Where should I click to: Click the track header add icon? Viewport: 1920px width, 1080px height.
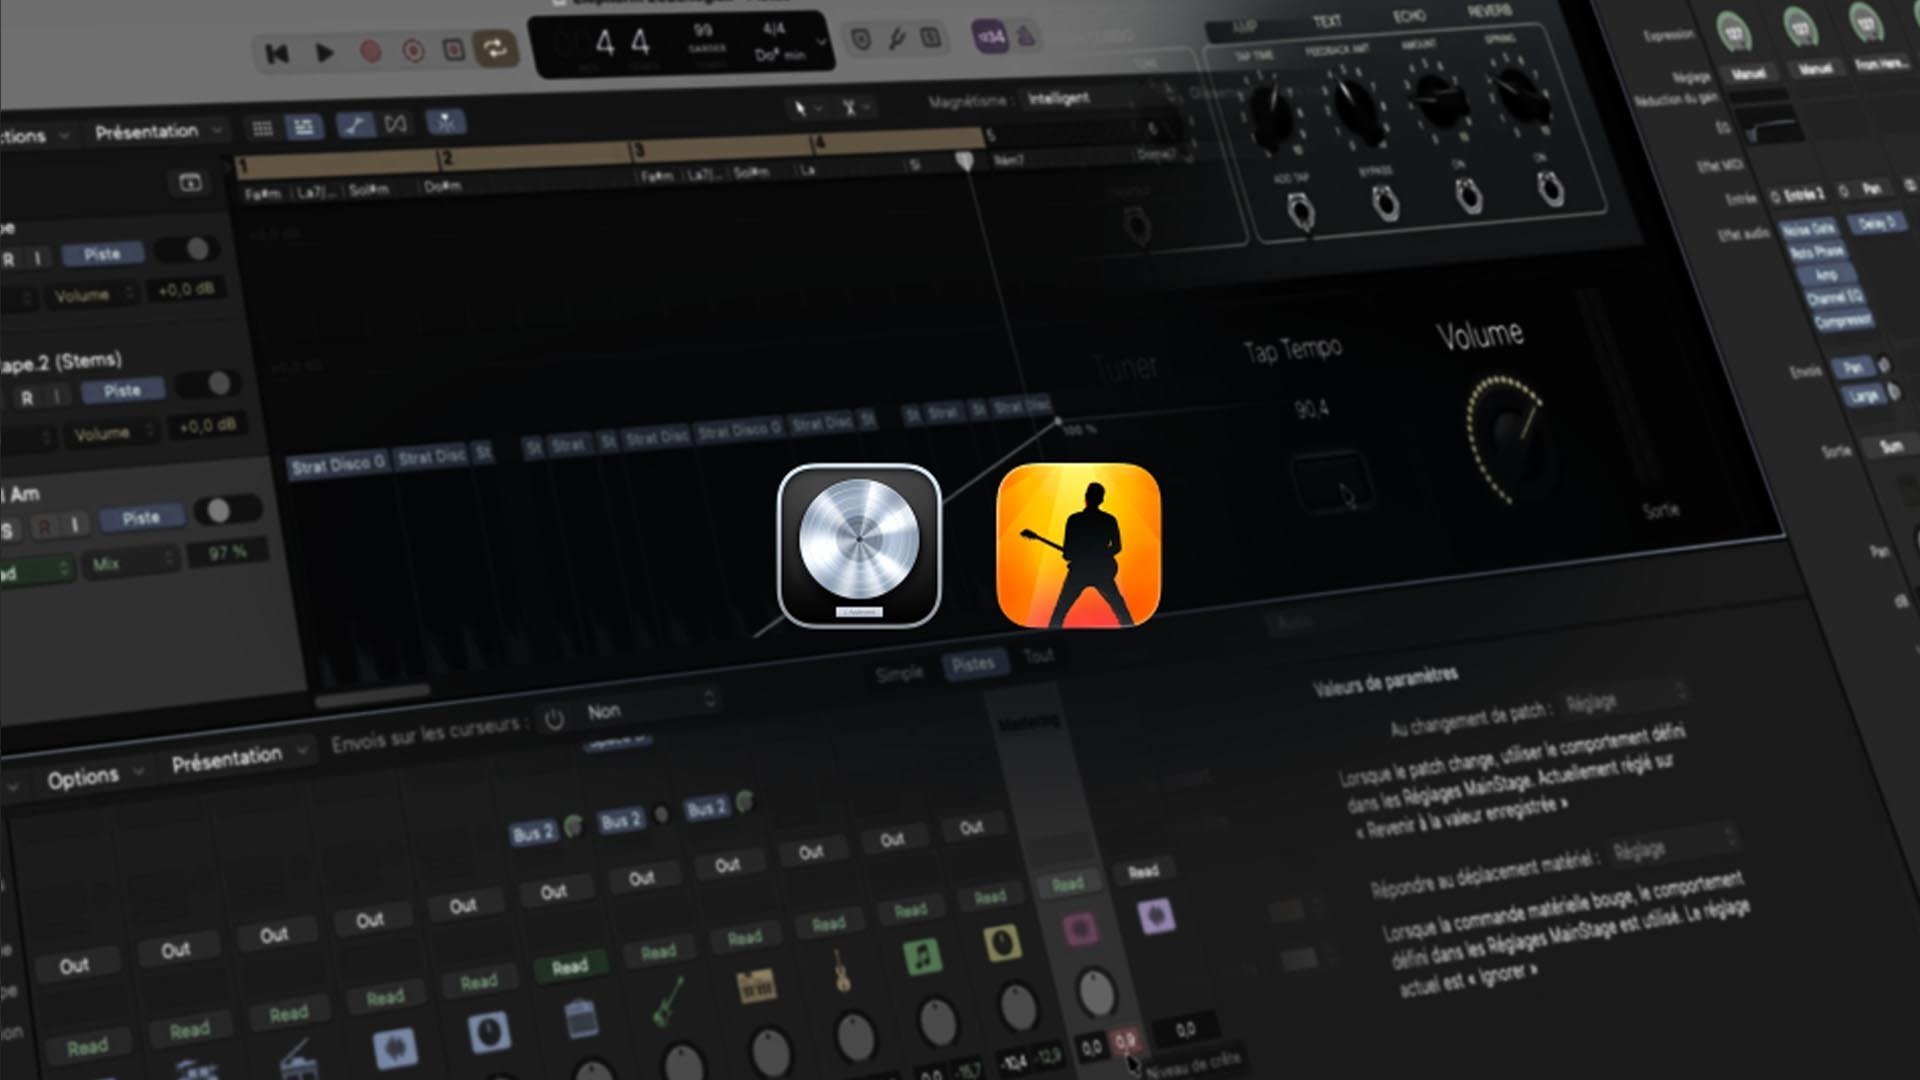190,183
